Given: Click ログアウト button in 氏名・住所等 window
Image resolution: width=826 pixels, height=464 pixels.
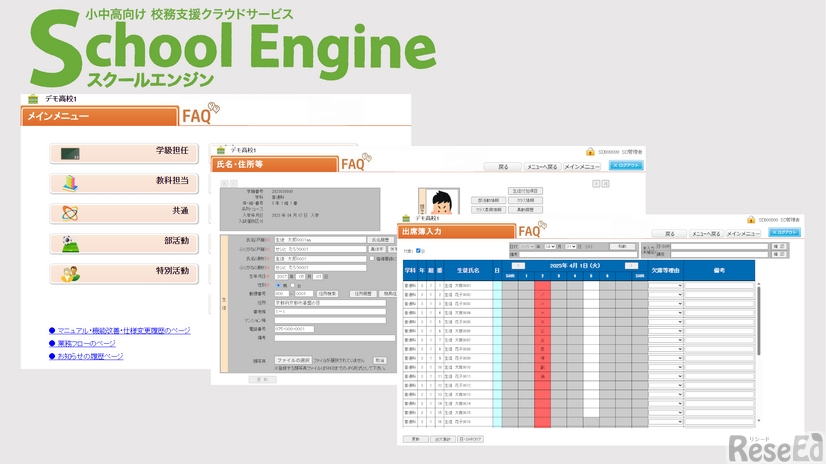Looking at the screenshot, I should click(x=626, y=165).
